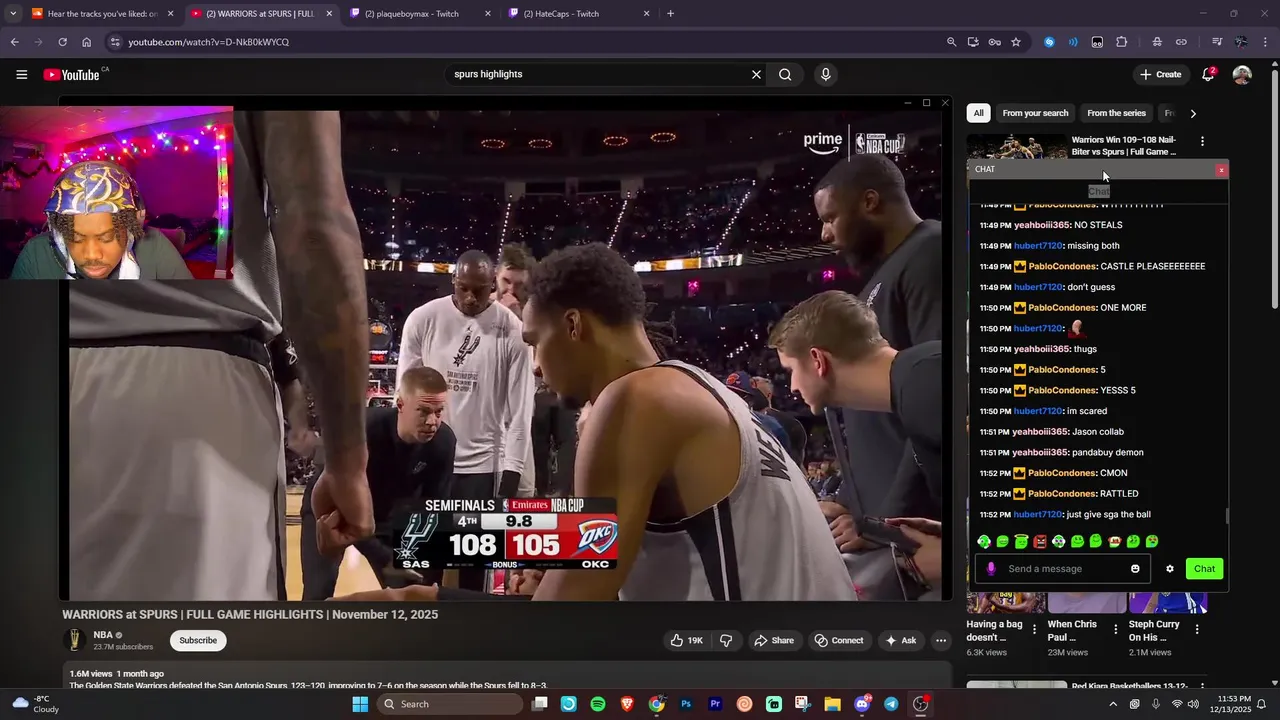Go back in browser history
The image size is (1280, 720).
[14, 42]
